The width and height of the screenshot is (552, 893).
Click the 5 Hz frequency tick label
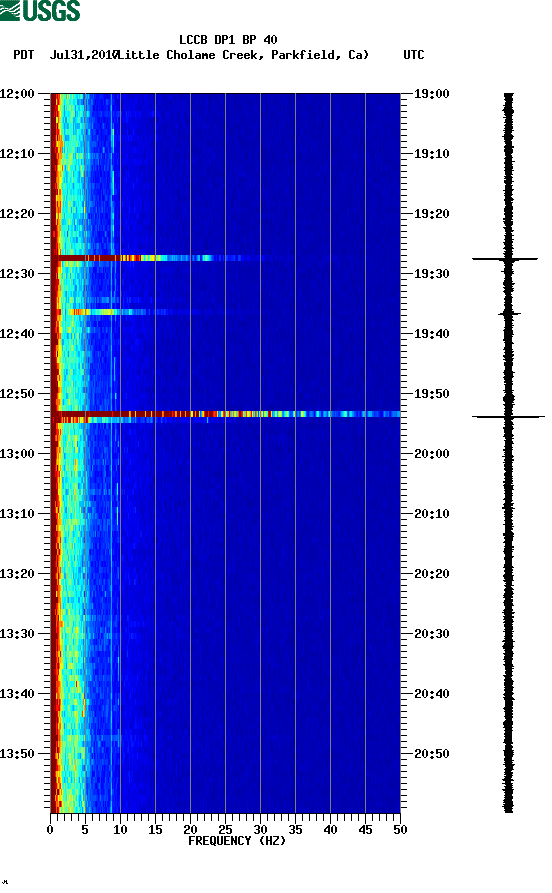85,830
